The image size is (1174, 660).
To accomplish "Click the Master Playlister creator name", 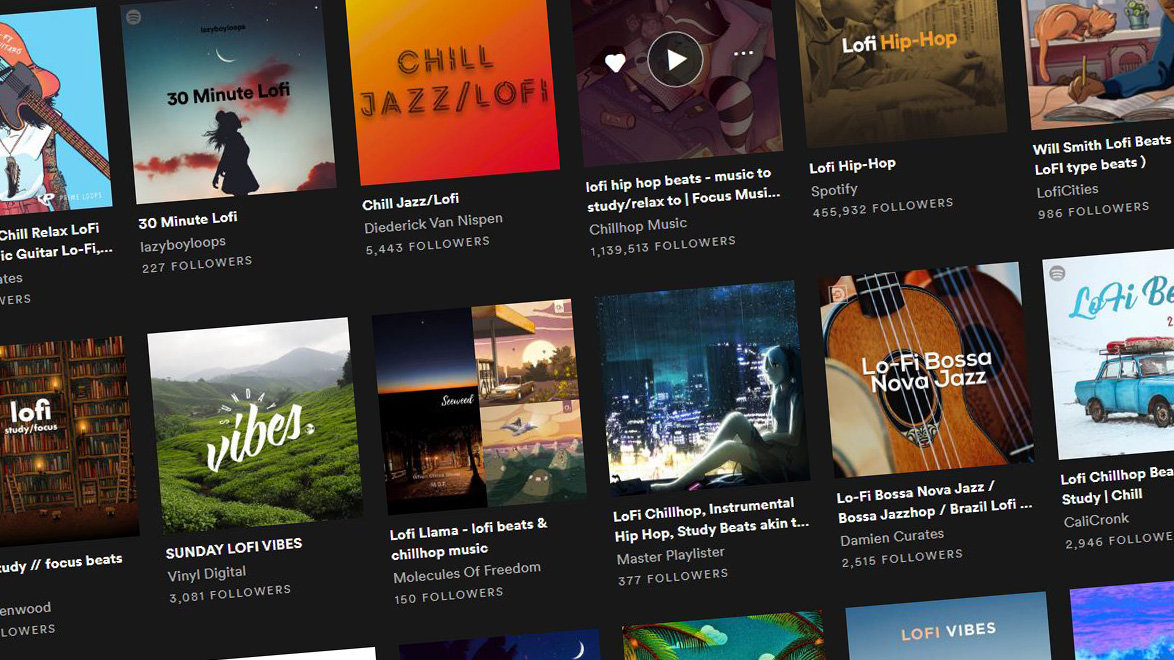I will pyautogui.click(x=671, y=554).
